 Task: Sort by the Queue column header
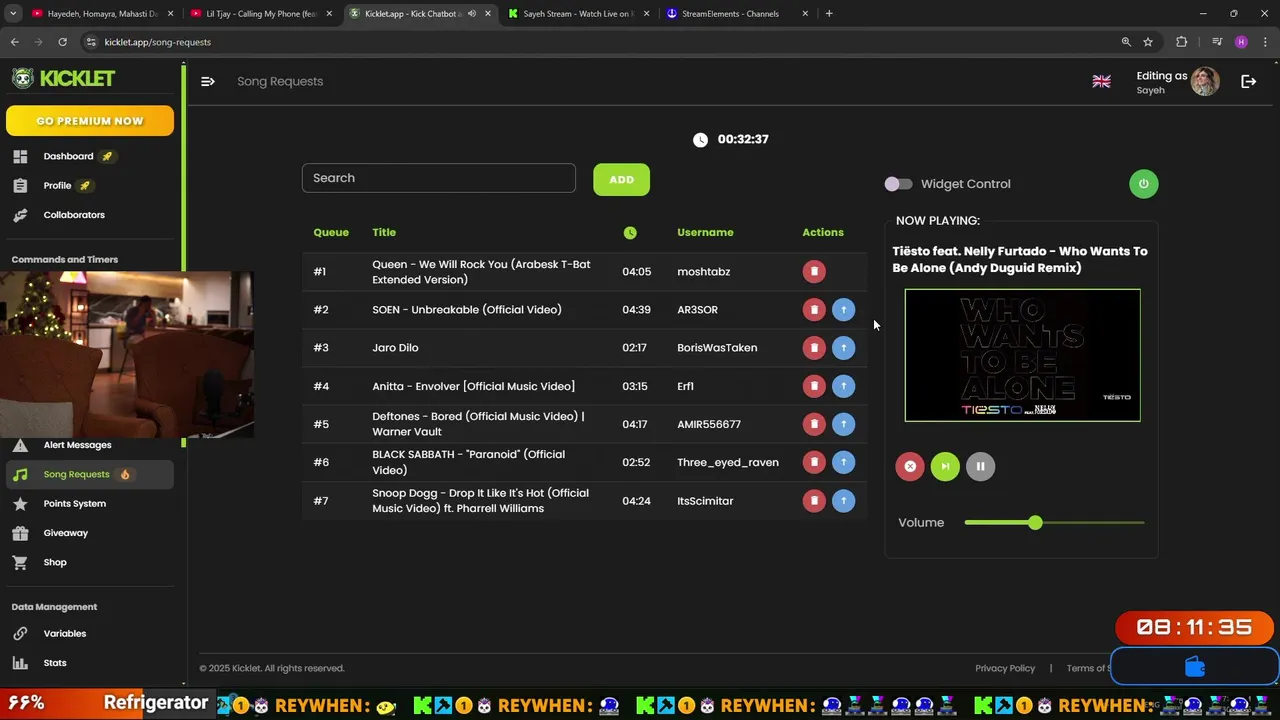(x=331, y=232)
